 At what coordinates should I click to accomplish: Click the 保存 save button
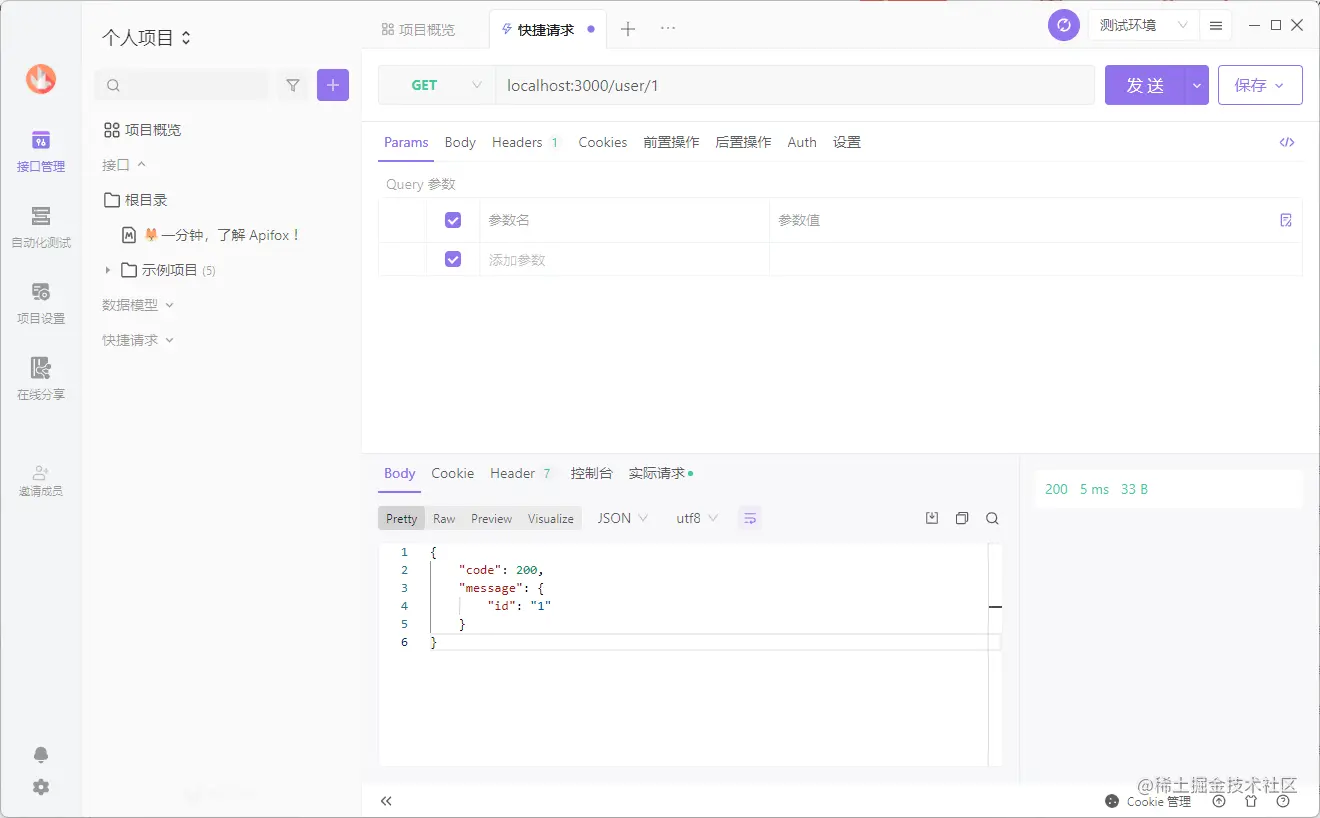(1260, 86)
